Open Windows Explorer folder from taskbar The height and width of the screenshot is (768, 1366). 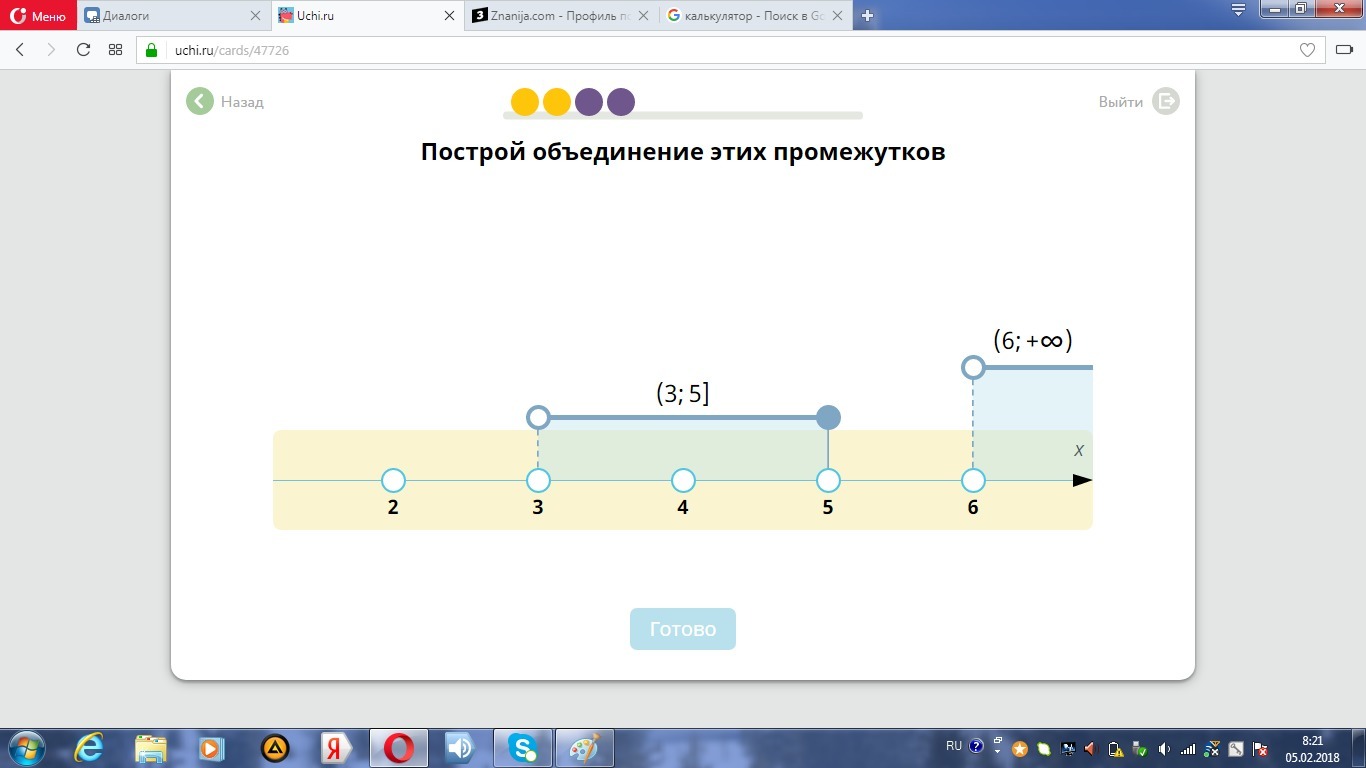tap(151, 748)
